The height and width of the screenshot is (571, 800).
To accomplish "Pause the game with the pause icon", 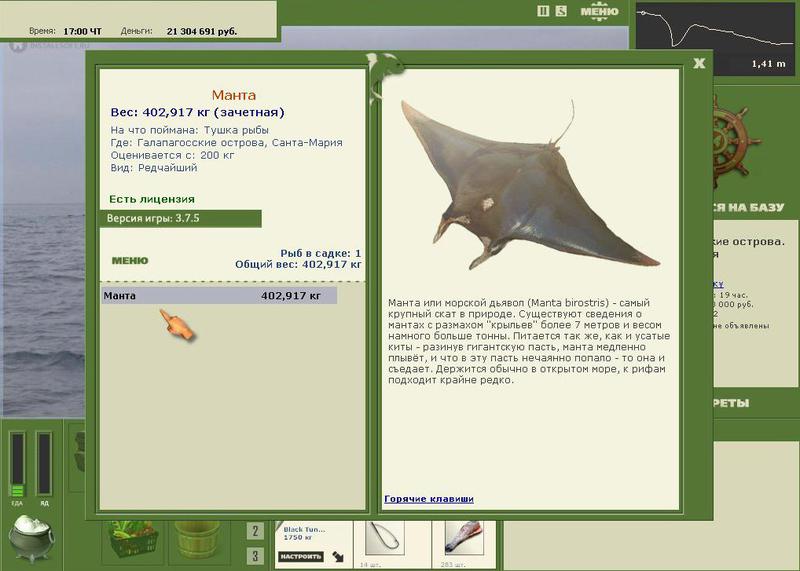I will (x=543, y=11).
